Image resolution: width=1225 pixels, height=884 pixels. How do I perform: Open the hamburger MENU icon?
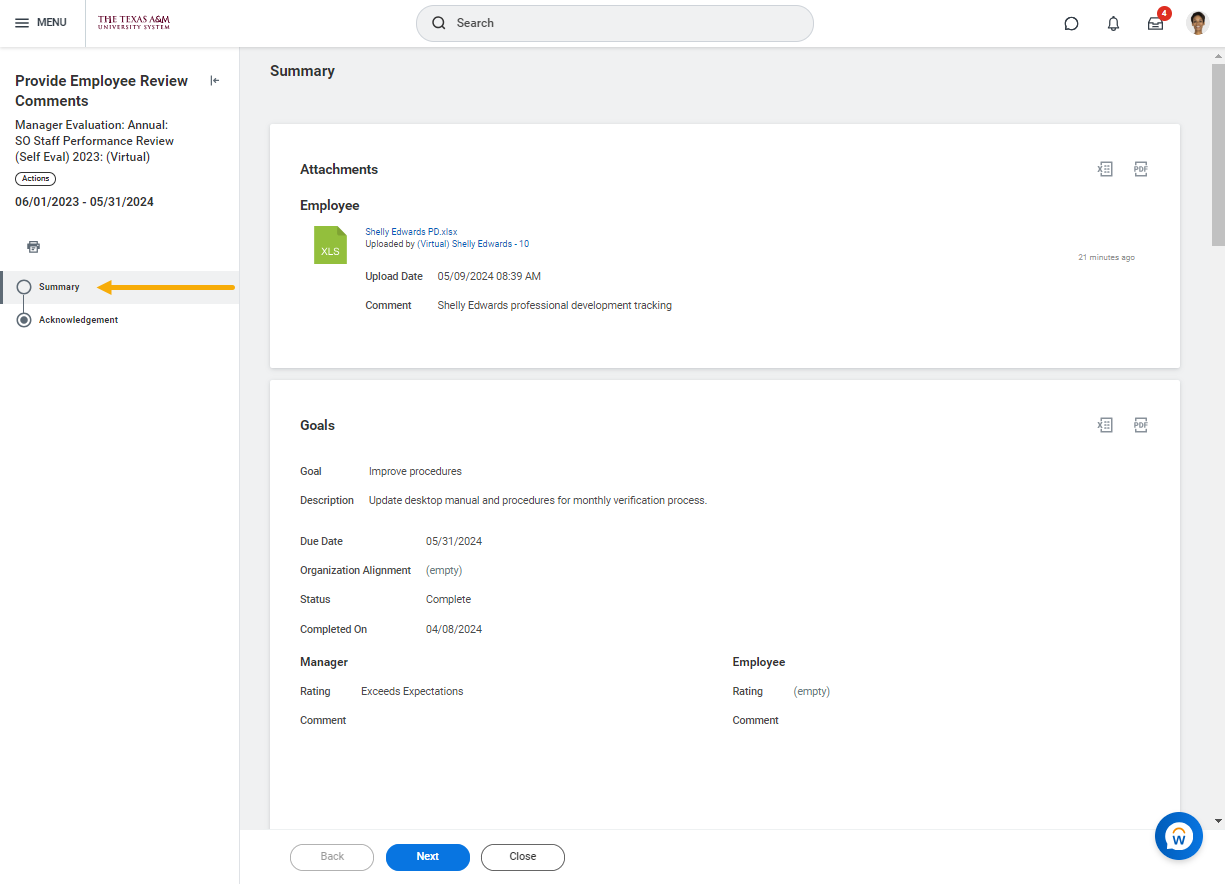[22, 23]
